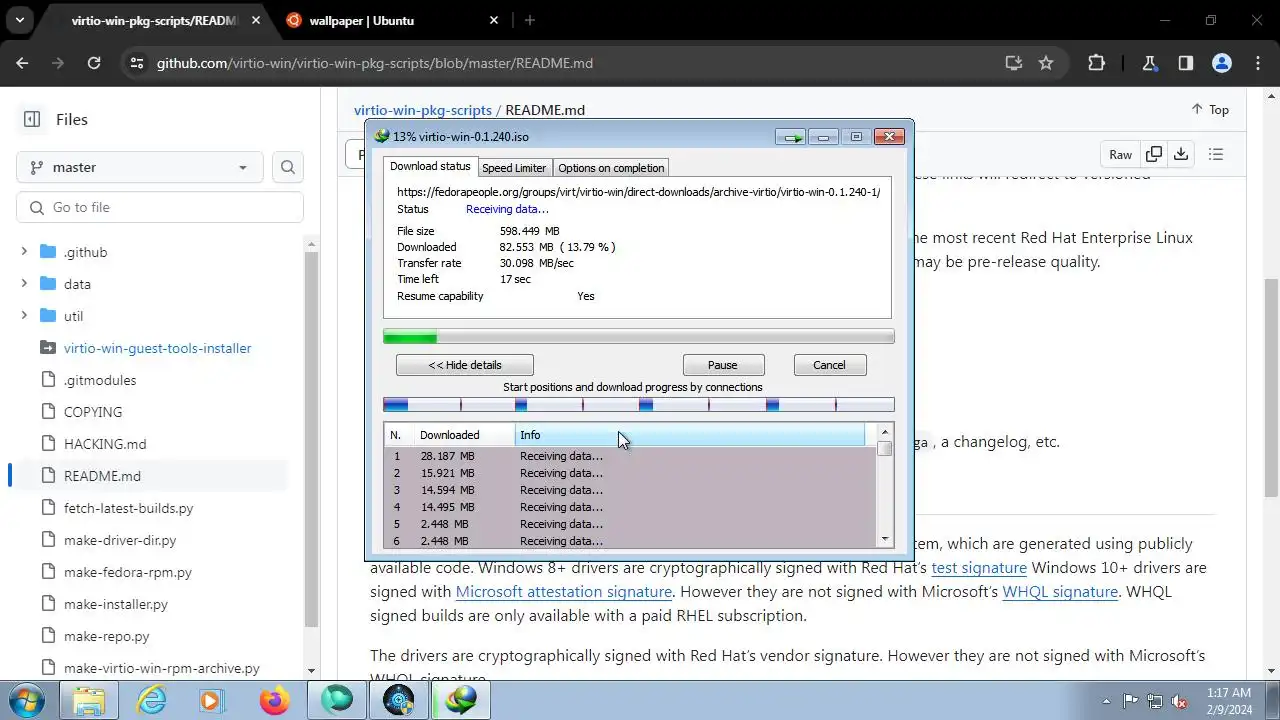Image resolution: width=1280 pixels, height=720 pixels.
Task: Reload the GitHub page
Action: click(x=94, y=63)
